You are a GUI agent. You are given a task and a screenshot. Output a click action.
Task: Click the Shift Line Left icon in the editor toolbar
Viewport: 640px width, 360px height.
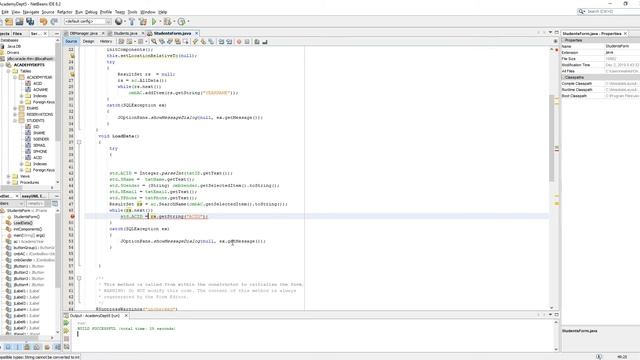[221, 41]
